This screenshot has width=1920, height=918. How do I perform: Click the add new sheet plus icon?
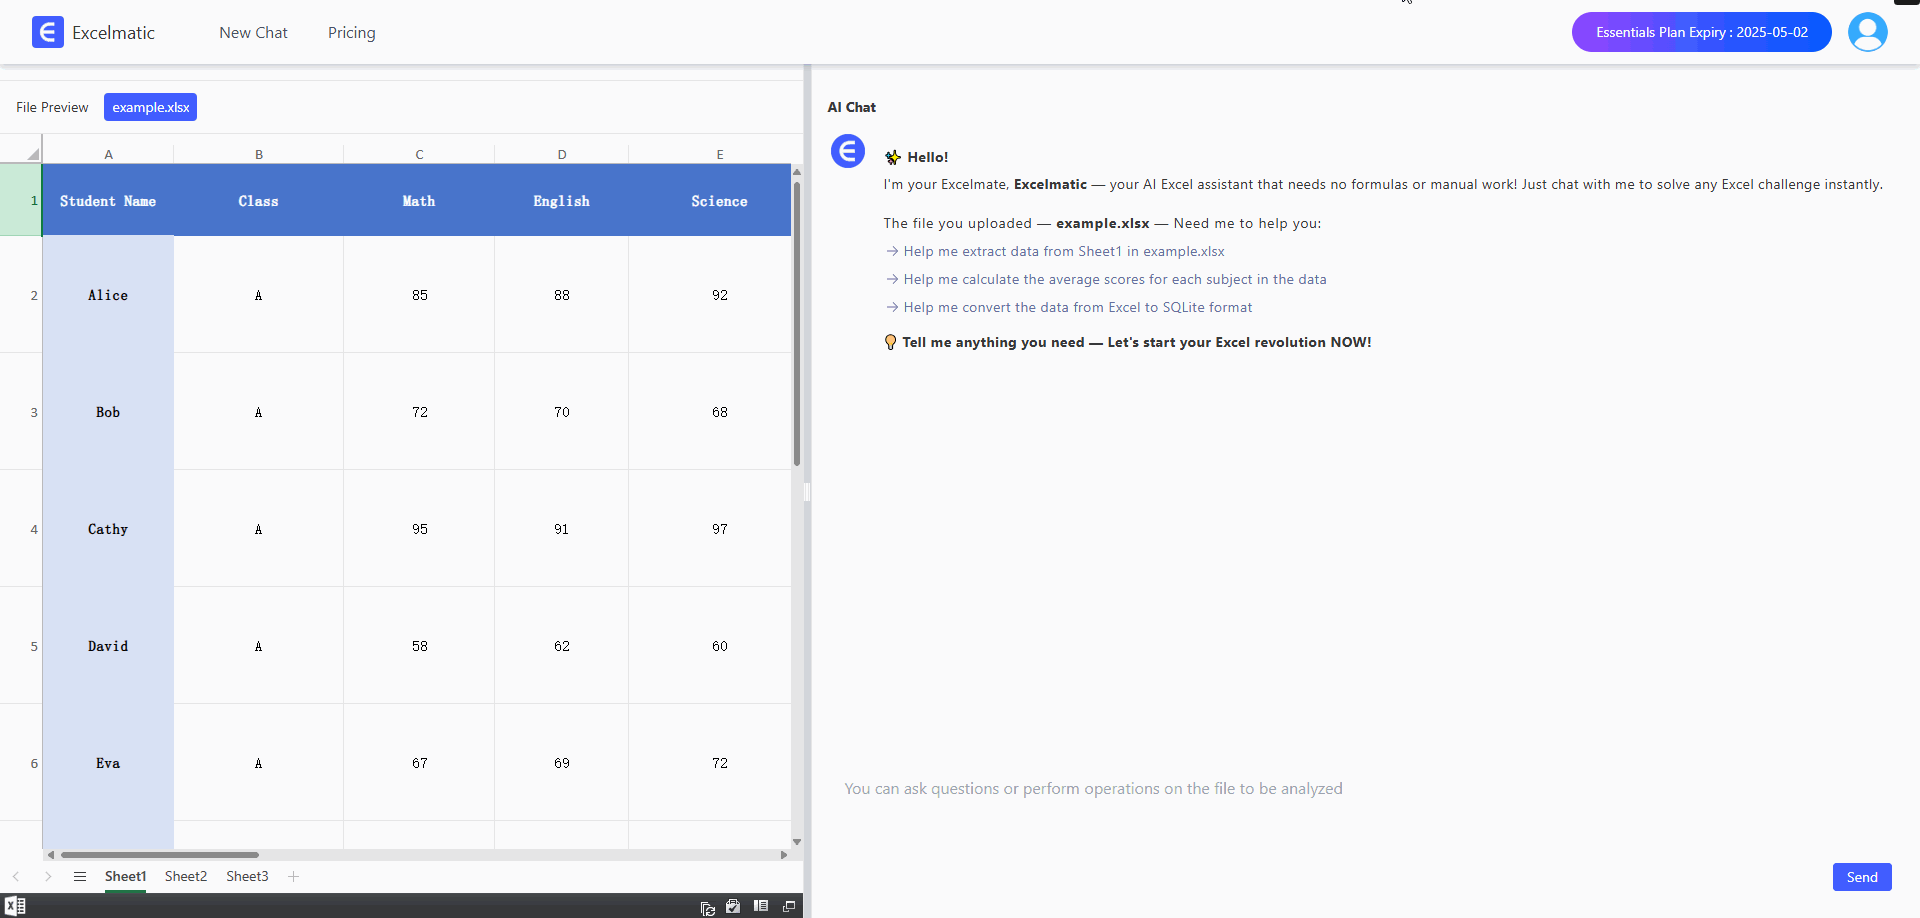coord(293,877)
